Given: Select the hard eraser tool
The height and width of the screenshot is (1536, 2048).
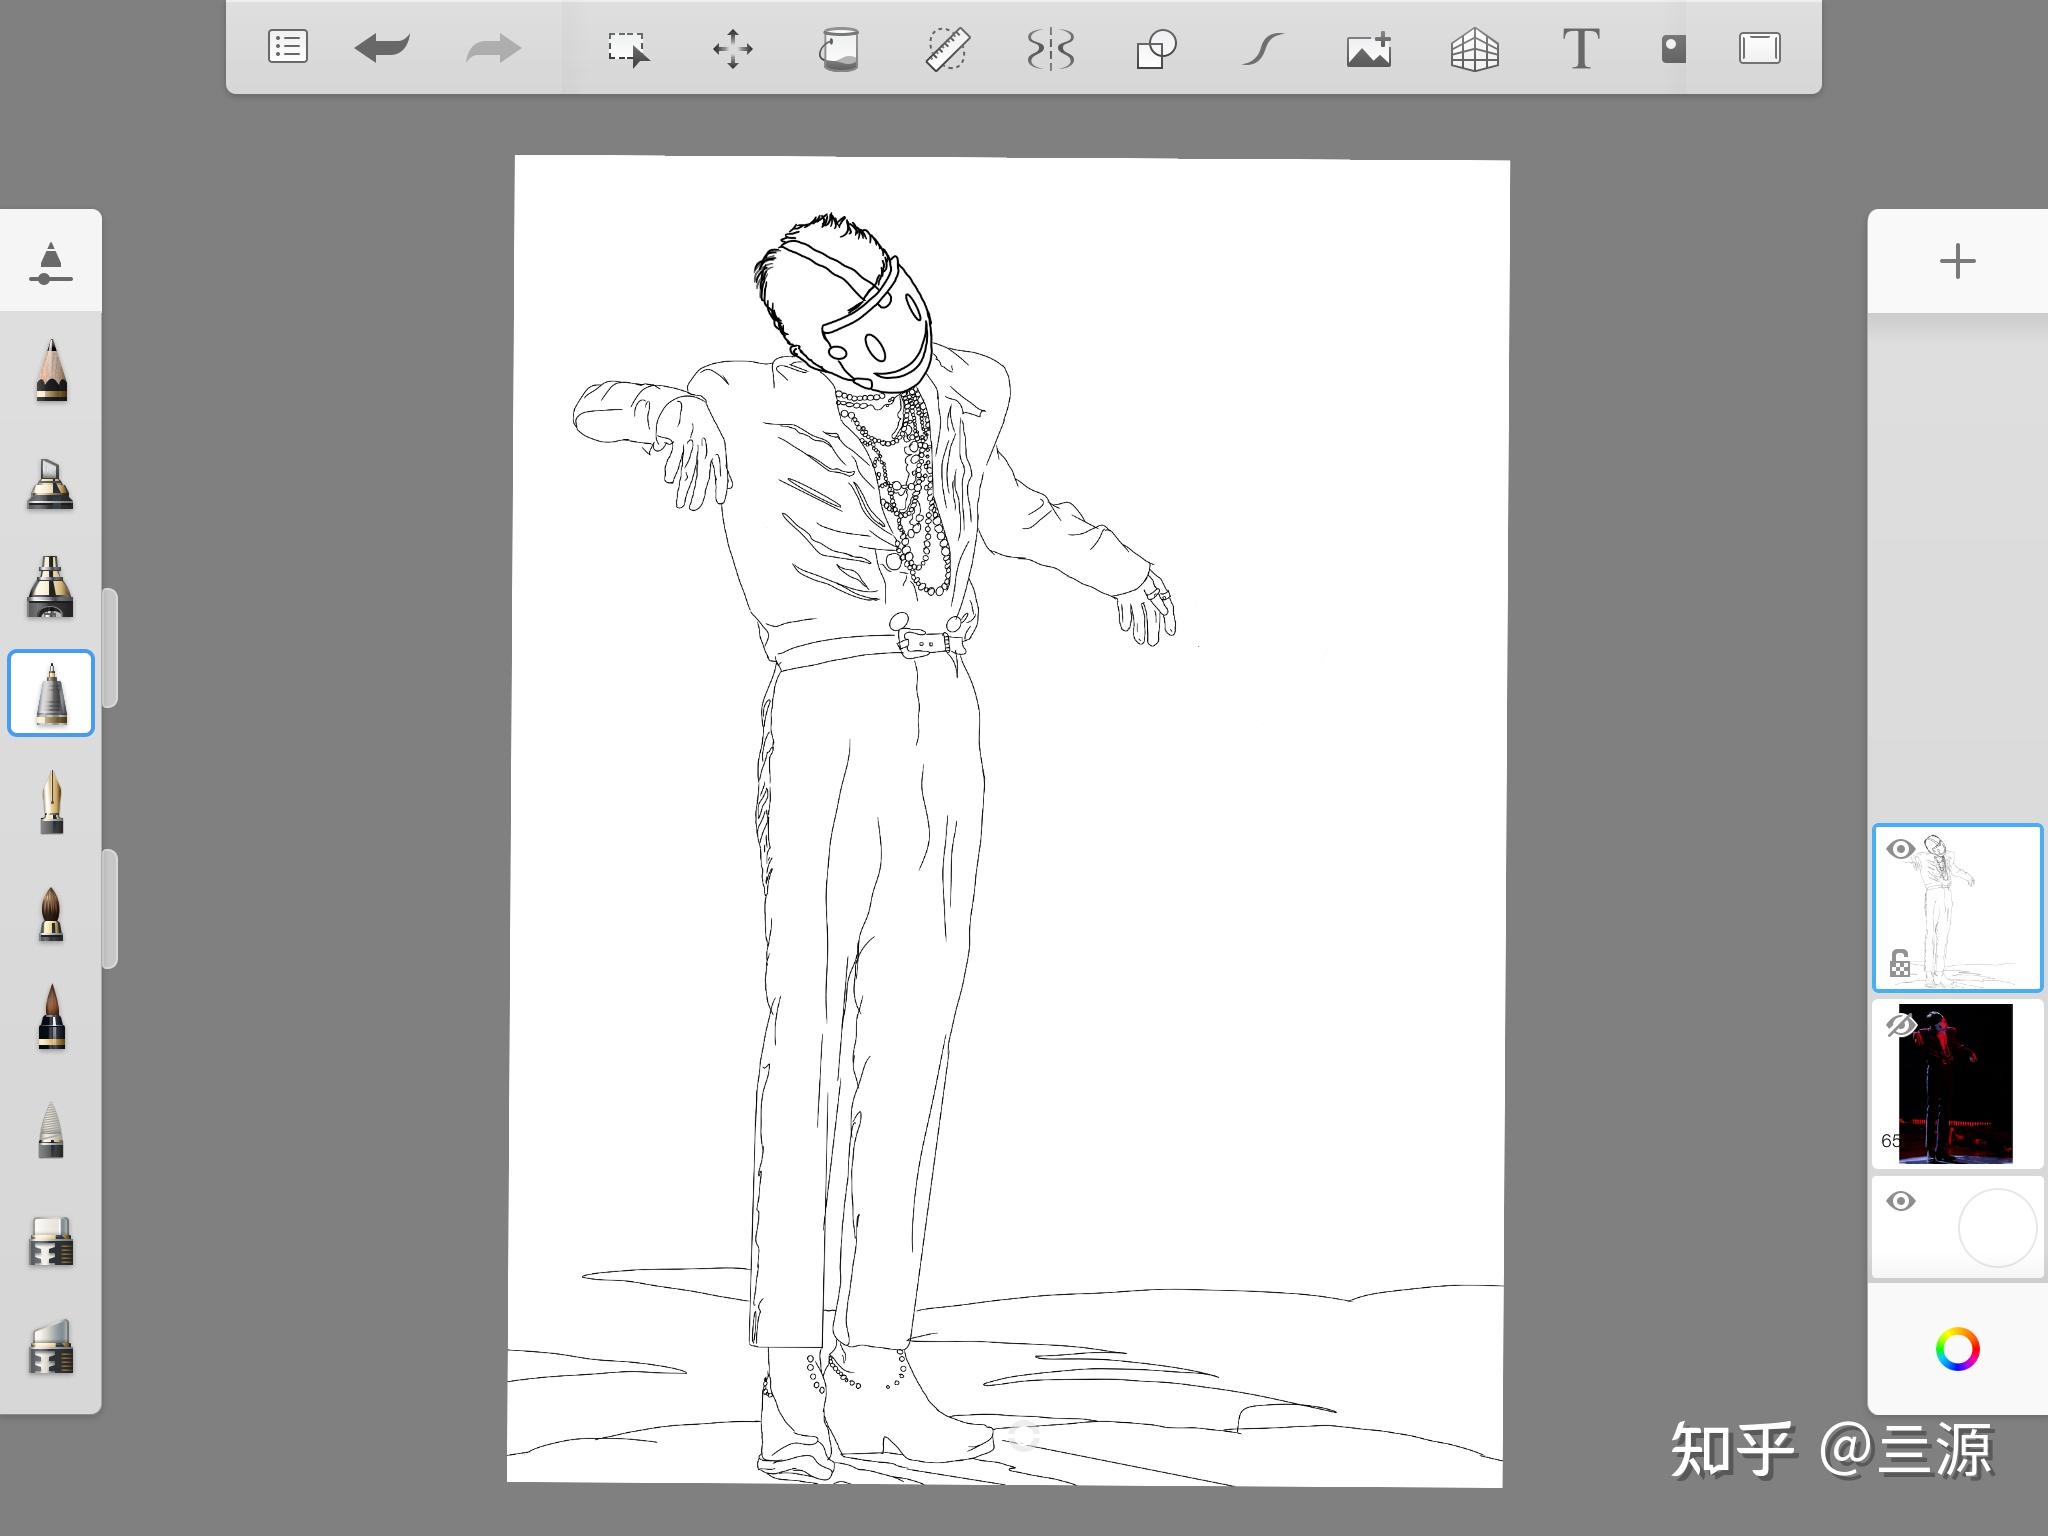Looking at the screenshot, I should click(x=51, y=1241).
